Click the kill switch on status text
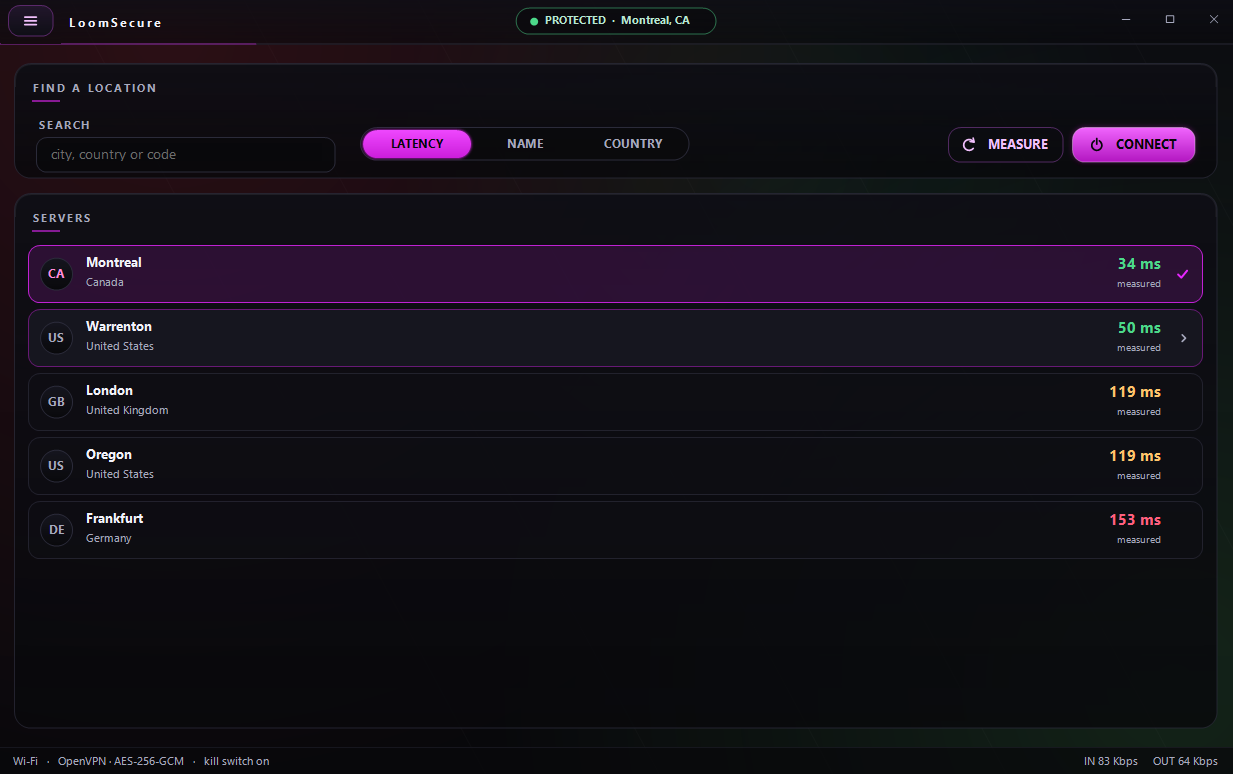This screenshot has width=1233, height=774. point(237,762)
